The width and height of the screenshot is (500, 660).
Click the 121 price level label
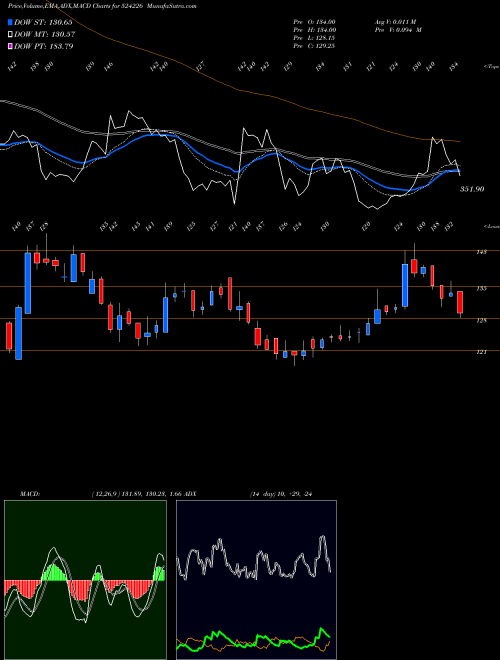point(481,352)
